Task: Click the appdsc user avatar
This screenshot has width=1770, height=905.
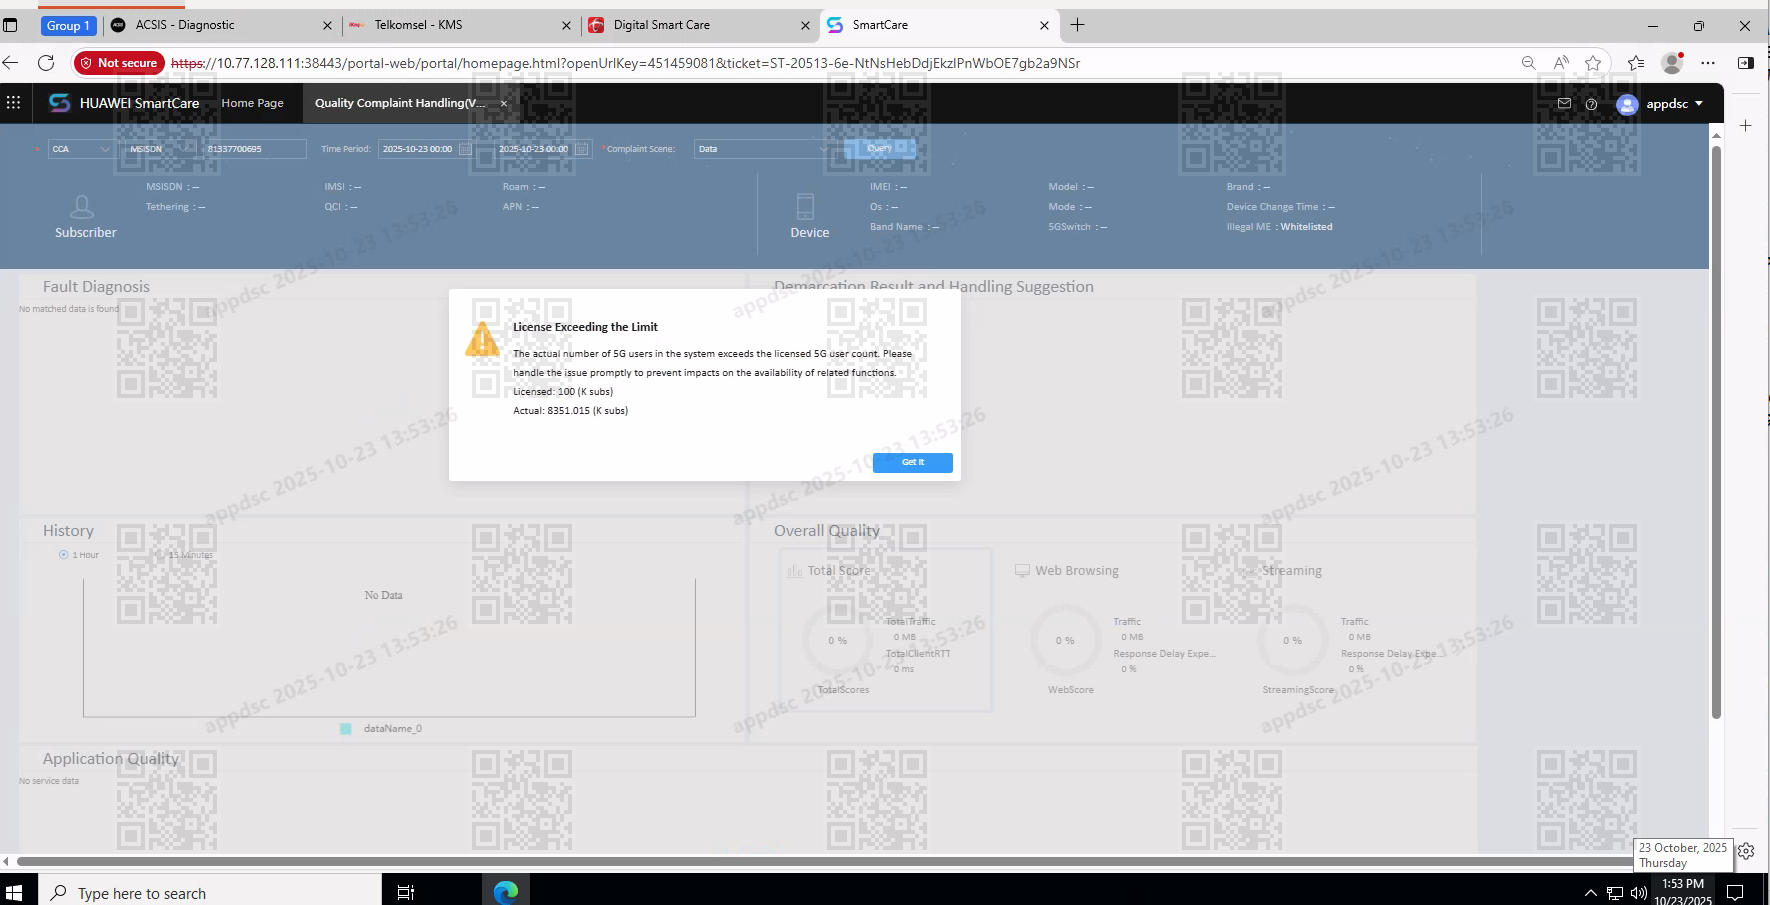Action: tap(1627, 104)
